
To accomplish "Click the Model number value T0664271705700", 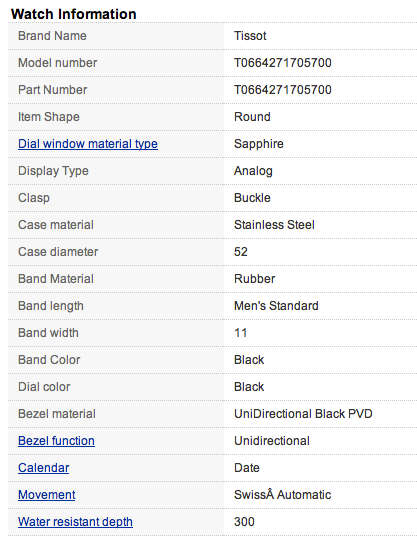I will click(x=283, y=63).
